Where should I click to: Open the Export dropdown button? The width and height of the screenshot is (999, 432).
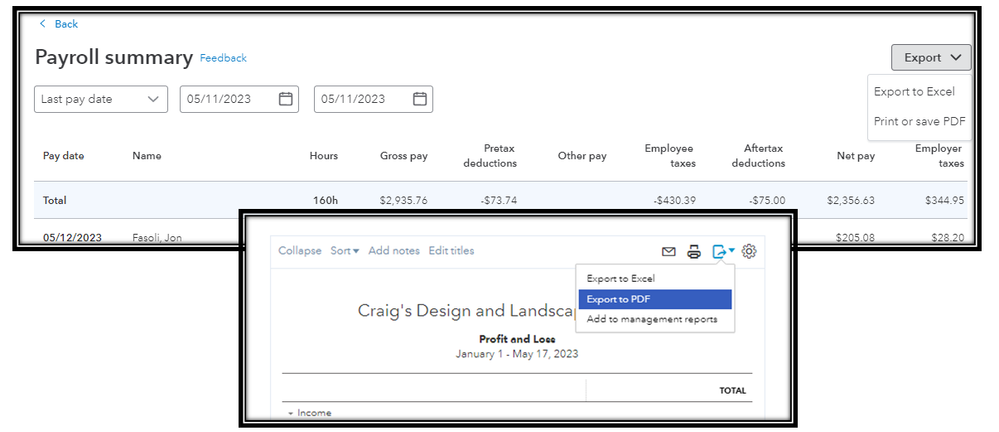(x=931, y=57)
